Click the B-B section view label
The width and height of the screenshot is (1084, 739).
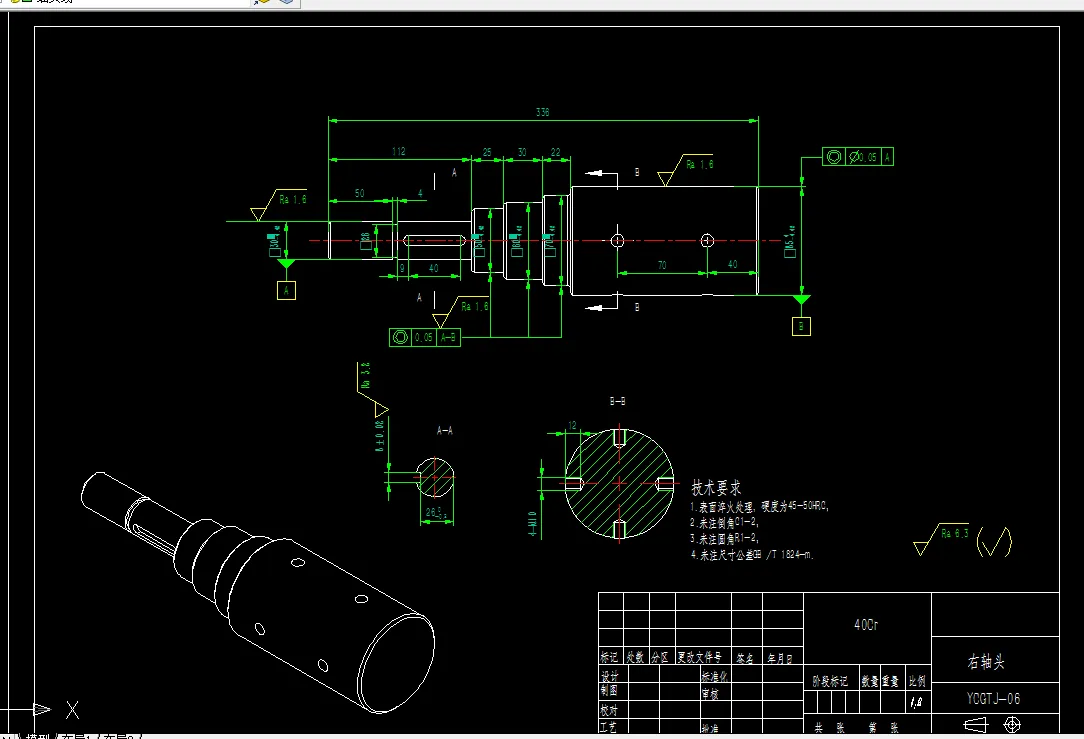point(617,401)
